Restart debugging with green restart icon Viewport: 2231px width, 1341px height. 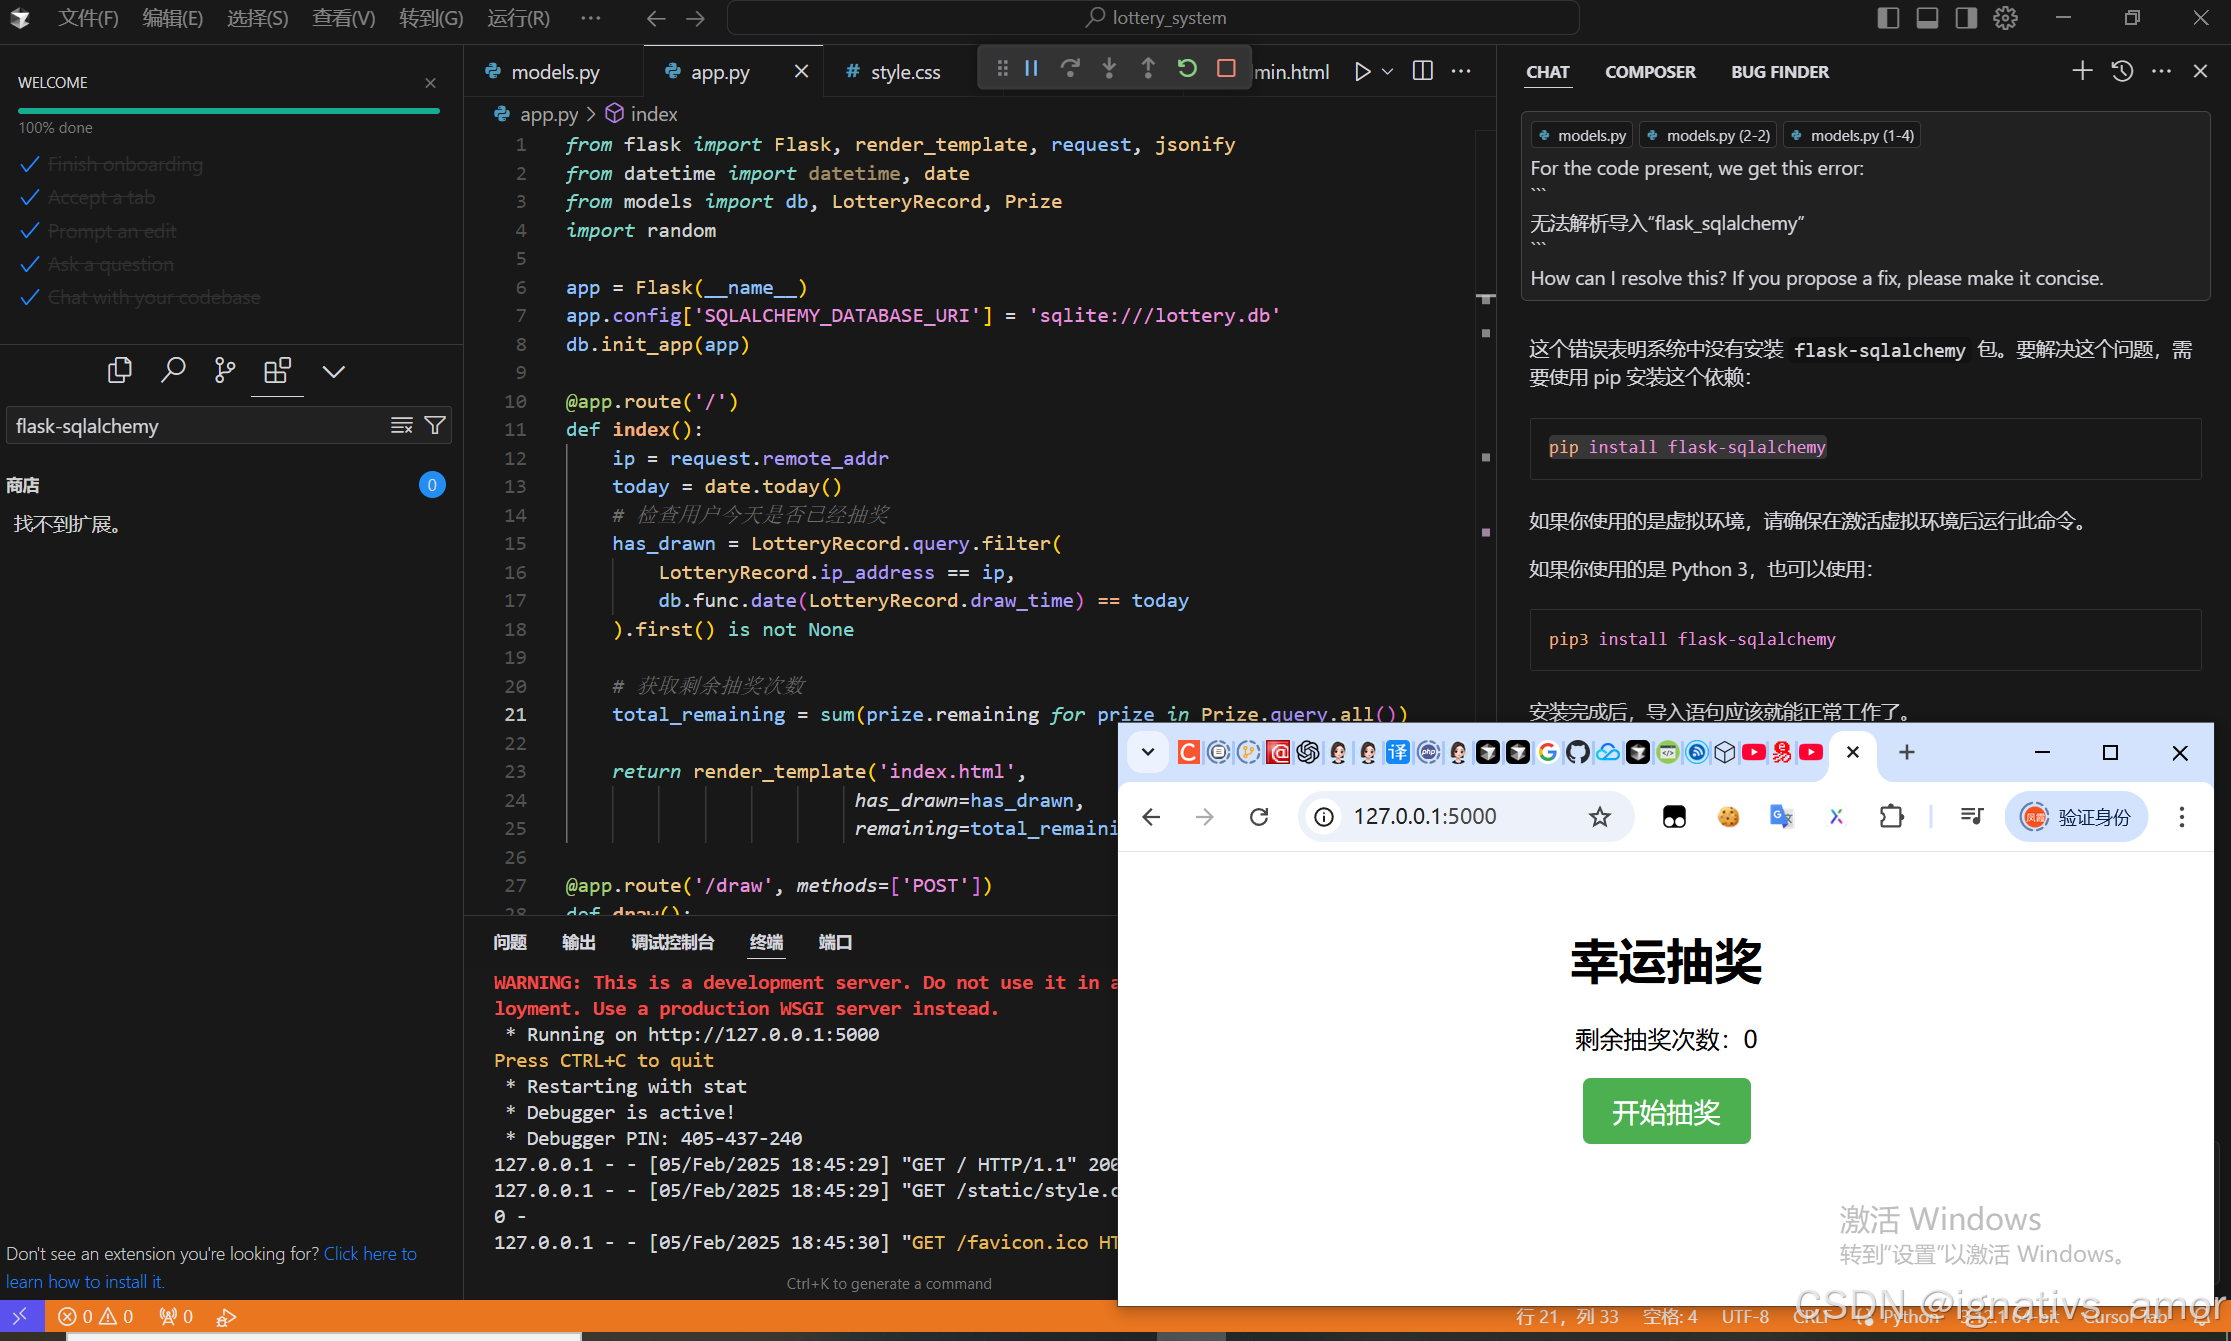point(1187,68)
